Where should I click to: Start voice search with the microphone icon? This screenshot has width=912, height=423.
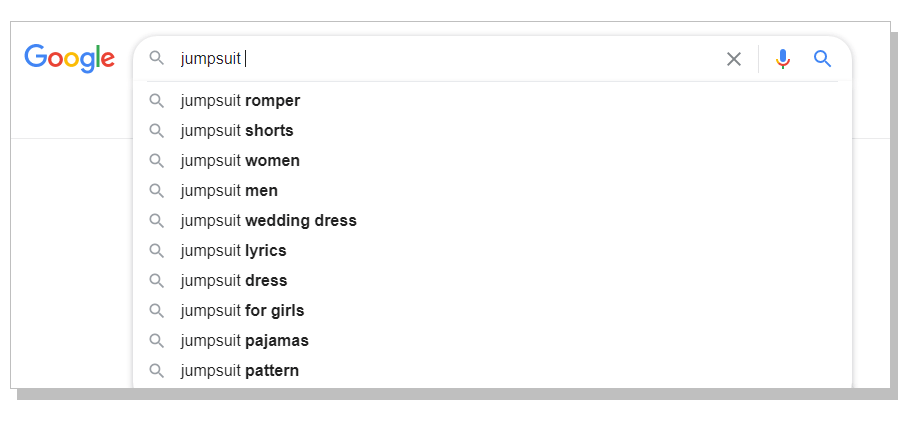(x=783, y=59)
